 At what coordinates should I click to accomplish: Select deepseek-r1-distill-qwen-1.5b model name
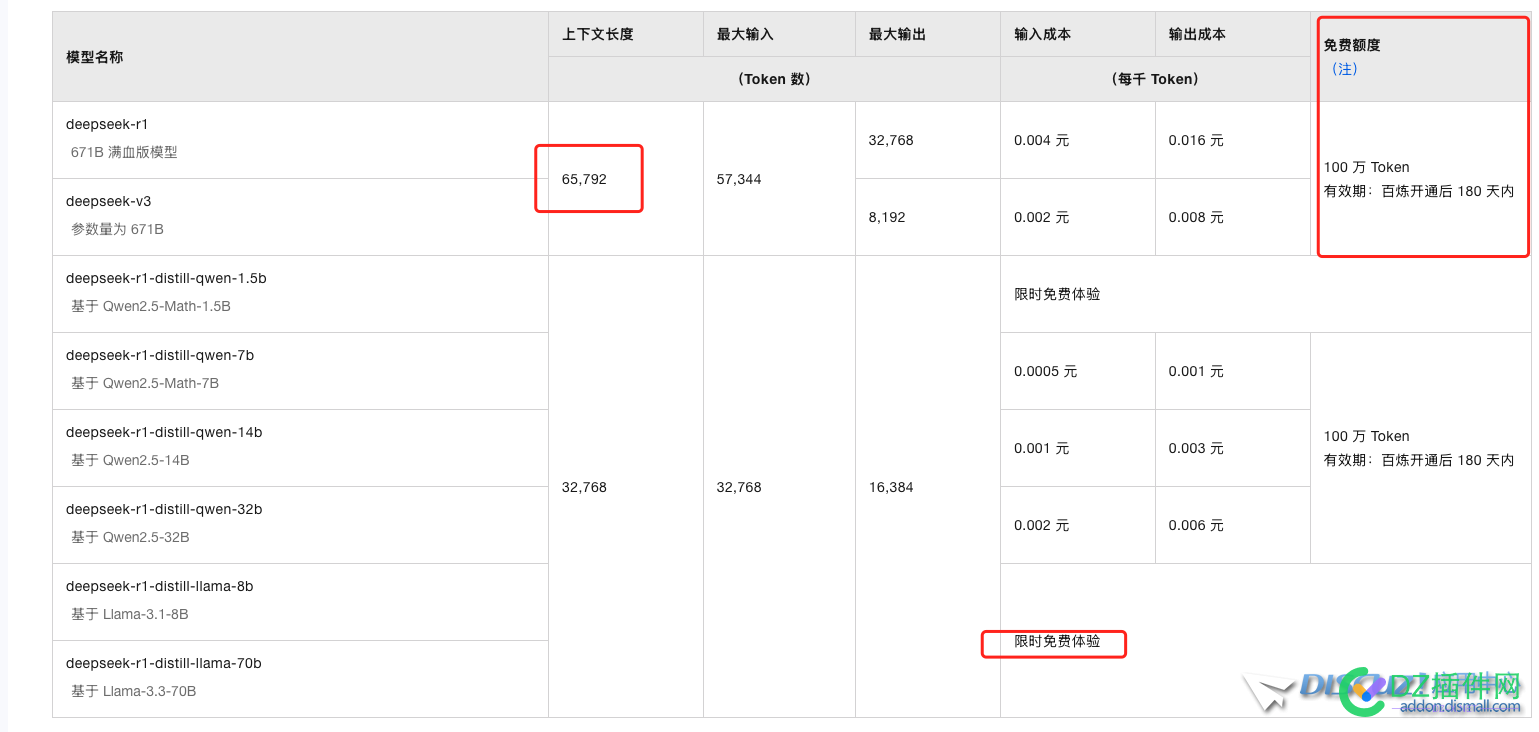coord(166,278)
